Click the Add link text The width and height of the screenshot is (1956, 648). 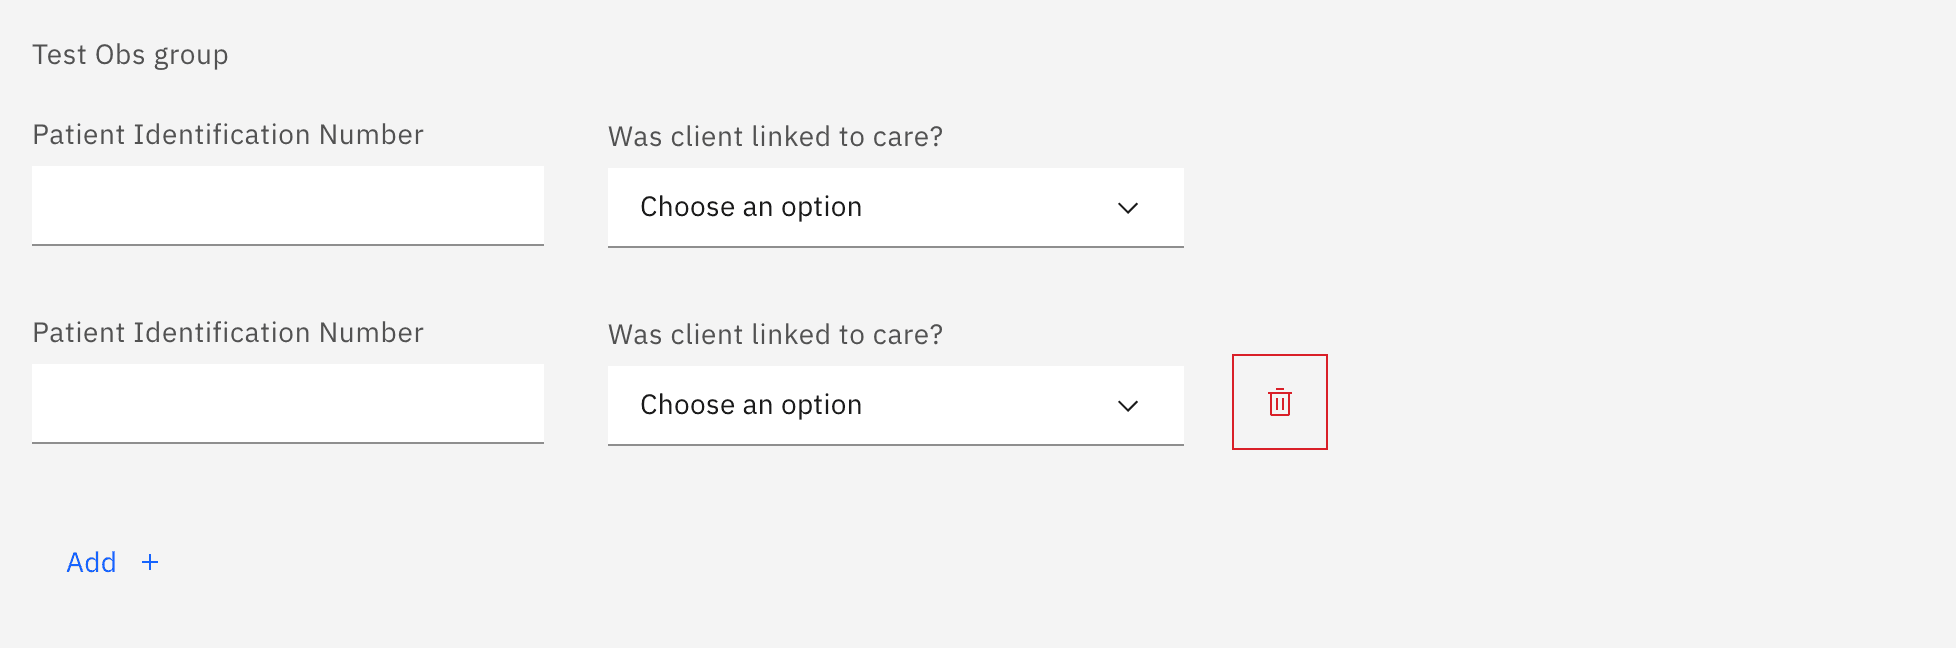pyautogui.click(x=91, y=562)
